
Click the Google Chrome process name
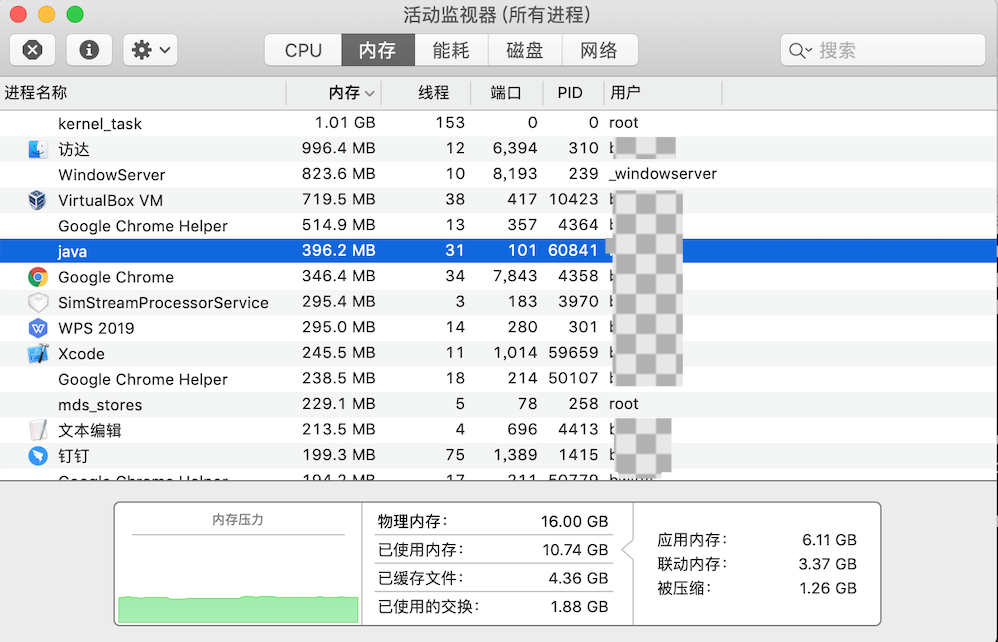tap(116, 277)
